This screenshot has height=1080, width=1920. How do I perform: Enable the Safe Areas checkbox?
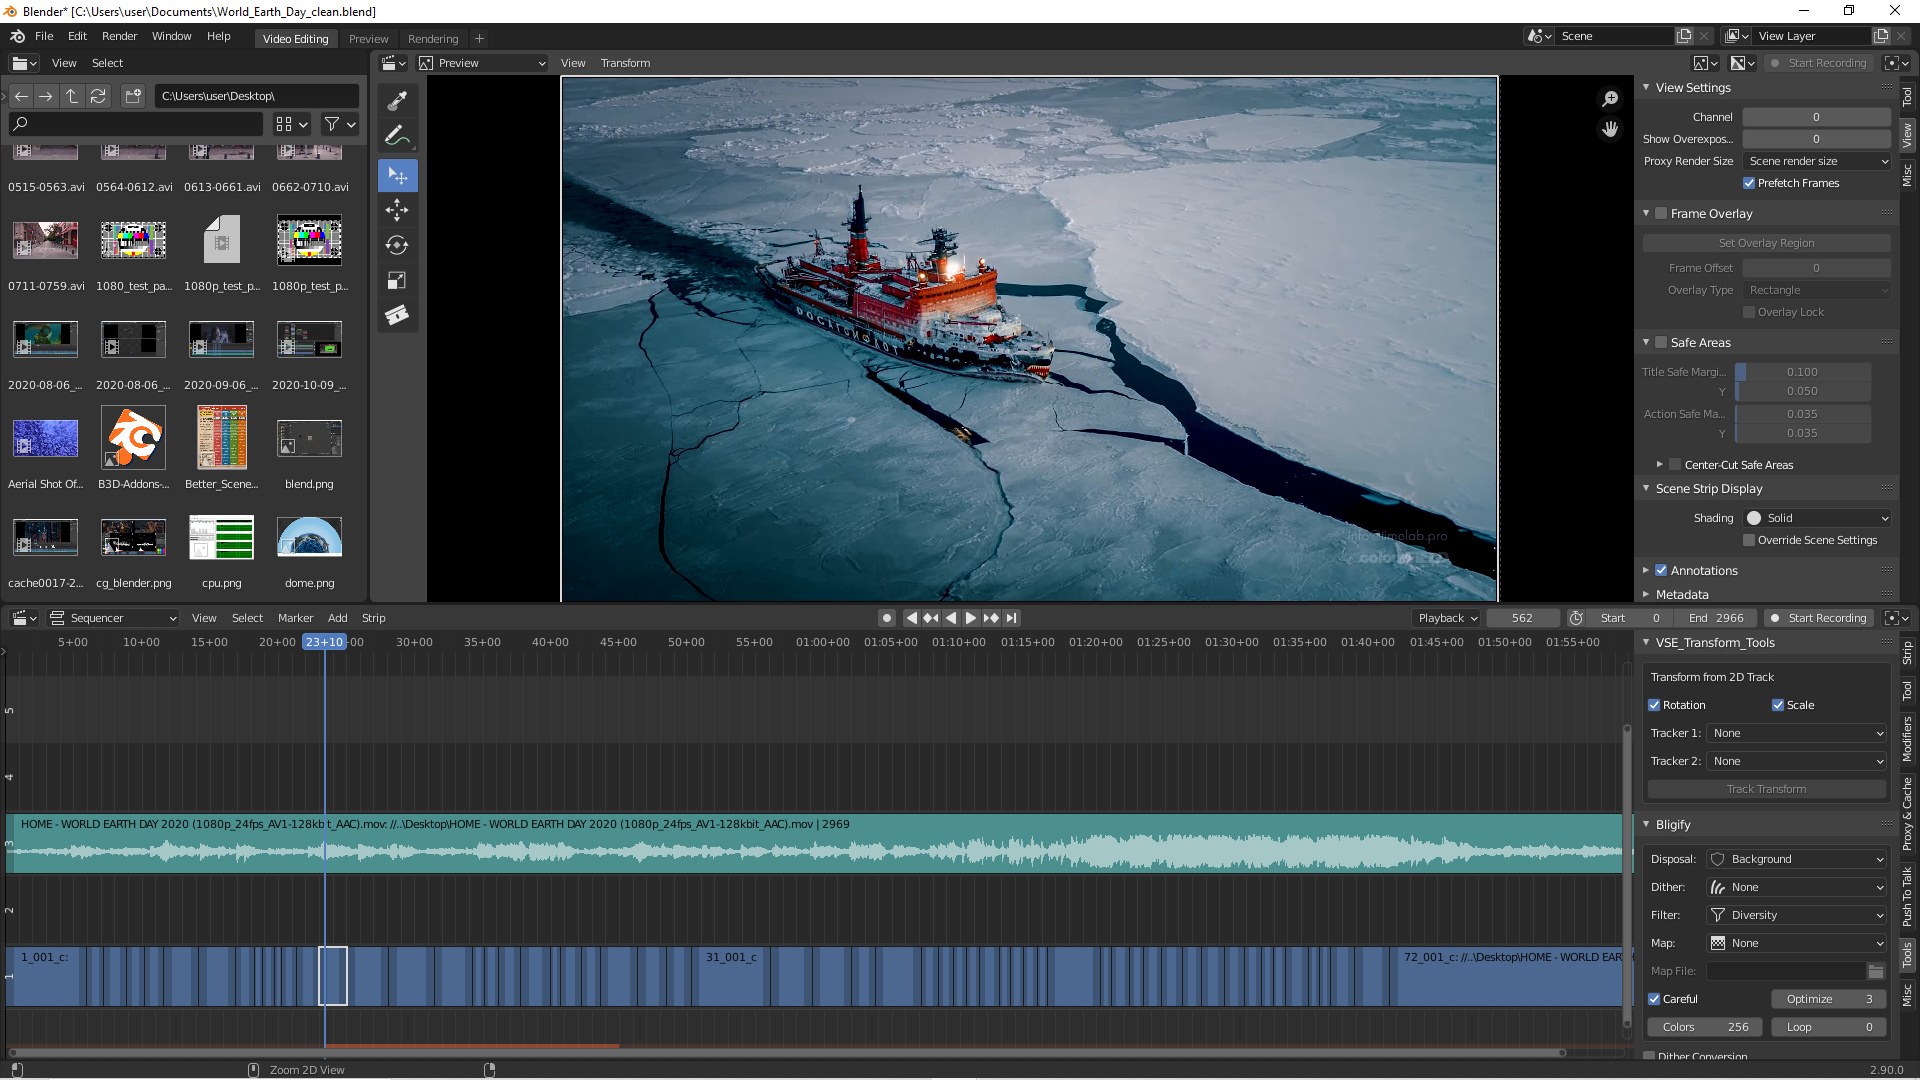[x=1661, y=343]
